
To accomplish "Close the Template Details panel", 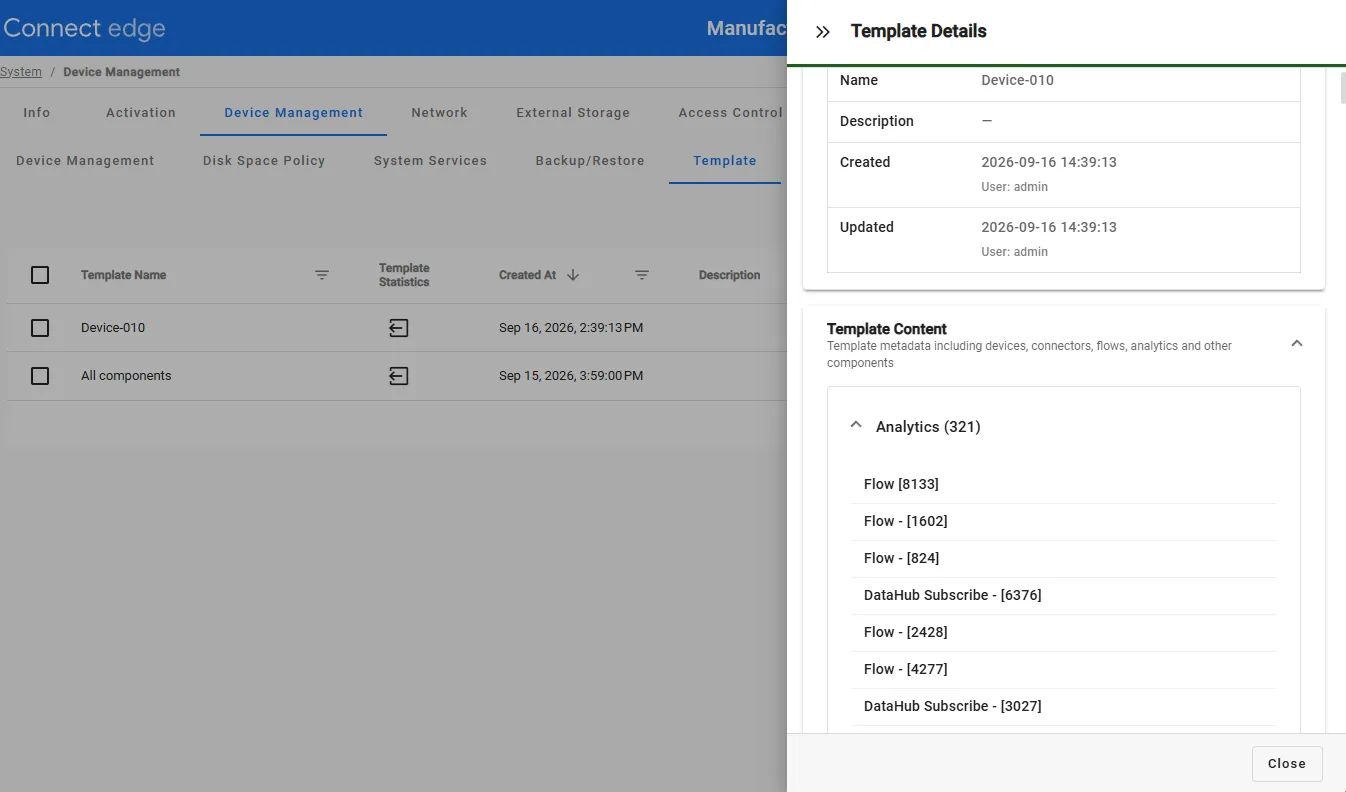I will pyautogui.click(x=1287, y=764).
